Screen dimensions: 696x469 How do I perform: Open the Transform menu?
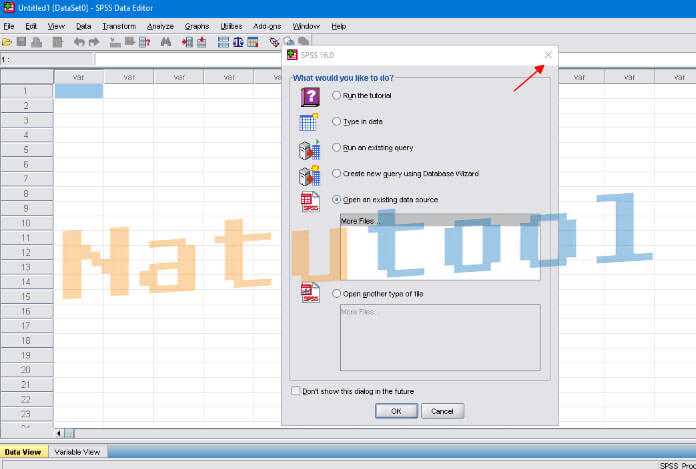click(119, 27)
